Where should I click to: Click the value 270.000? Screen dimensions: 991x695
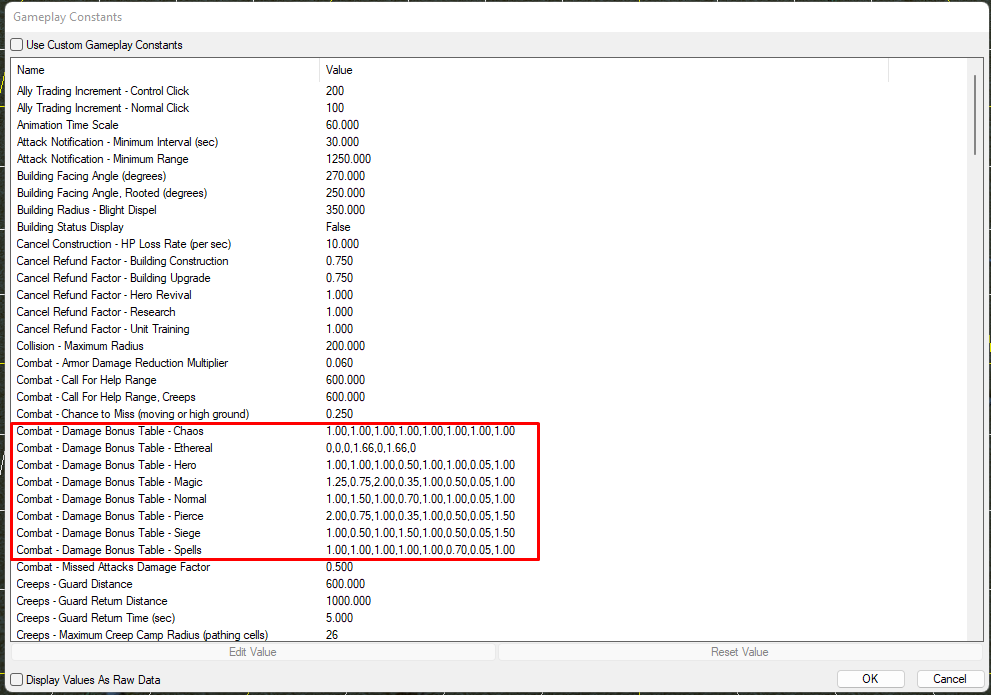tap(346, 176)
